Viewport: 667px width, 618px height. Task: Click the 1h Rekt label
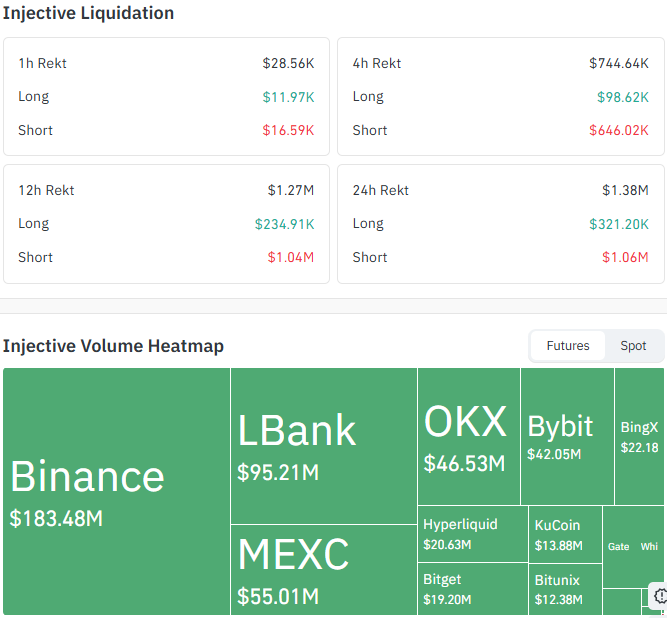(x=42, y=63)
